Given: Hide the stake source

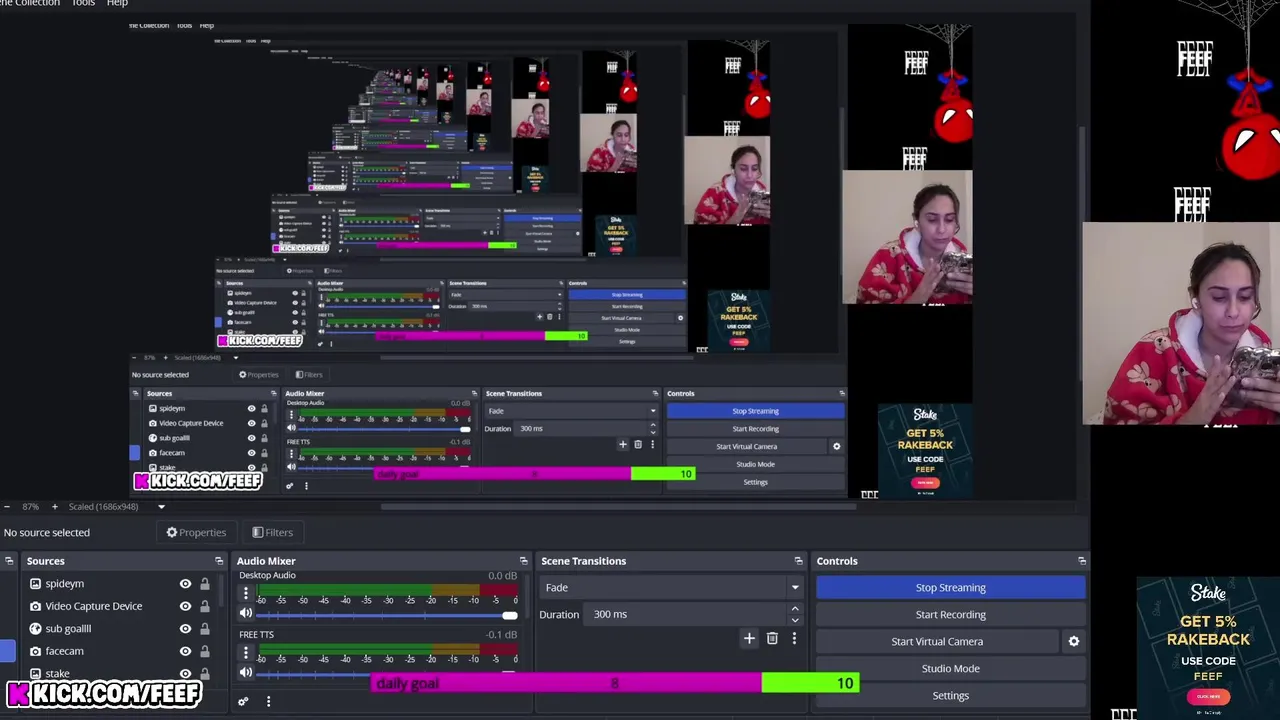Looking at the screenshot, I should point(185,673).
